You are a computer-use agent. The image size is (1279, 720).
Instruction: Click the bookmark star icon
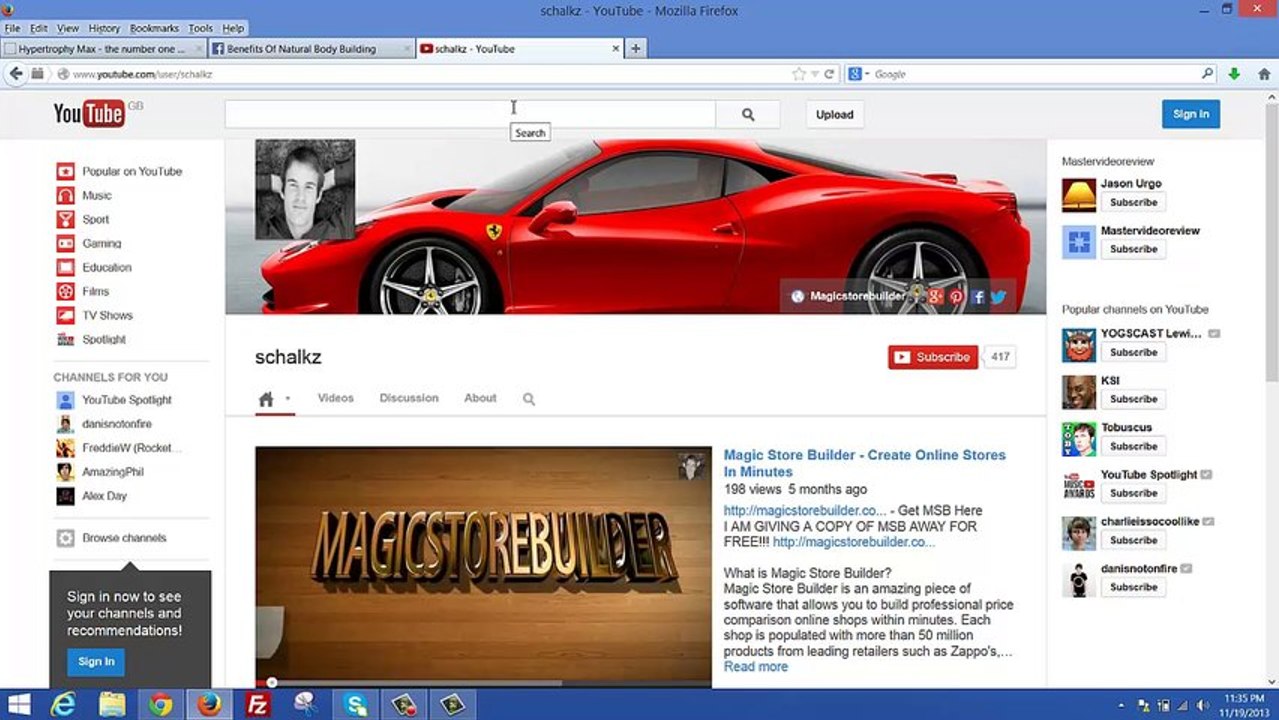(x=798, y=74)
